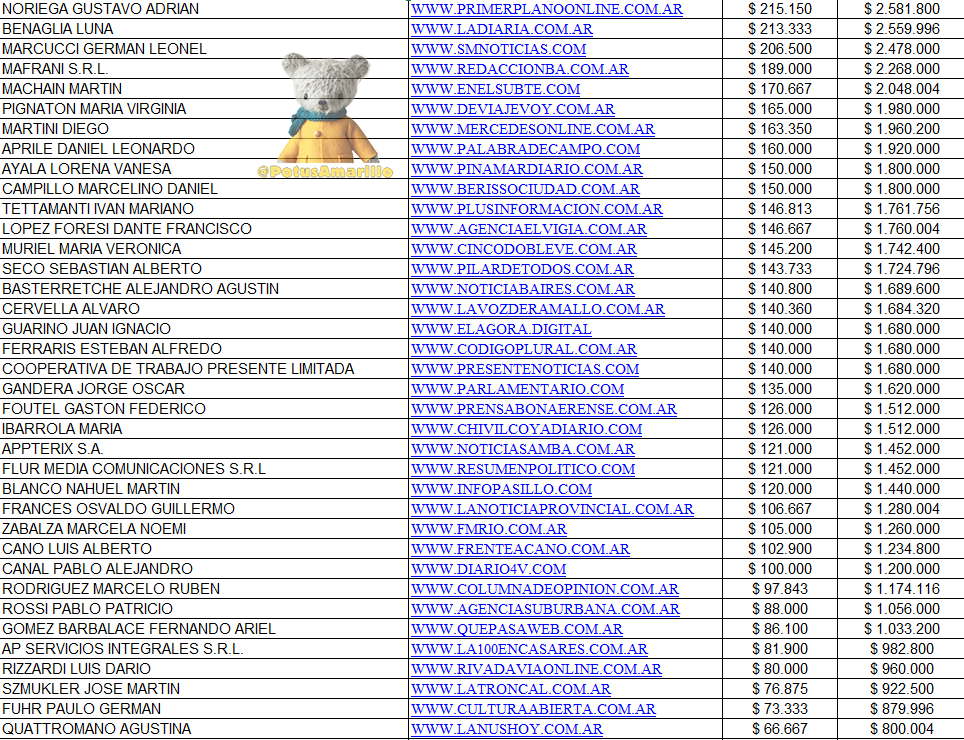Click the WWW.PARLAMENTARIO.COM link

click(518, 389)
